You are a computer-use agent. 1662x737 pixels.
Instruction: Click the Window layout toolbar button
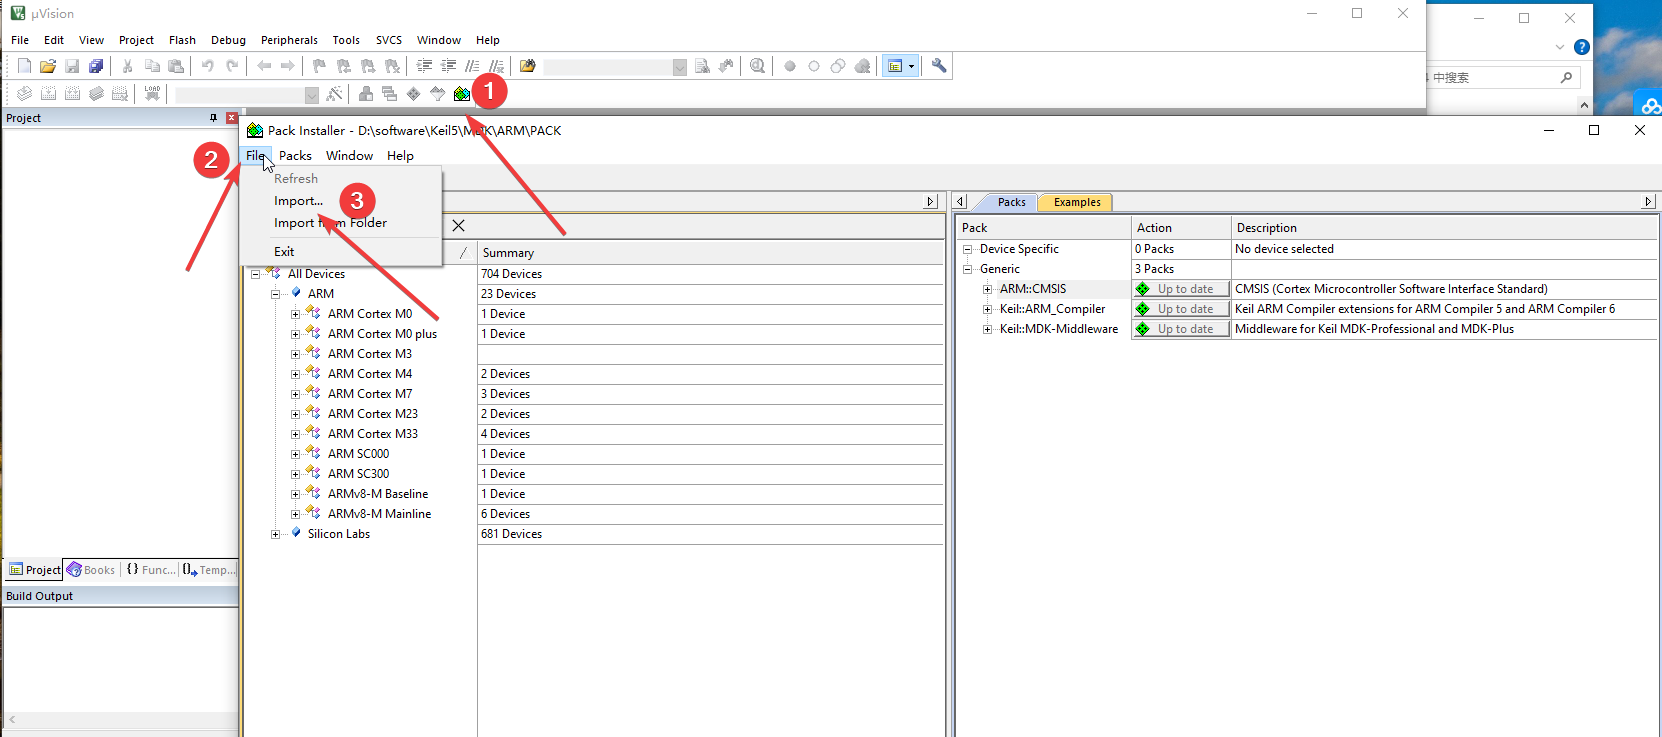(x=895, y=66)
